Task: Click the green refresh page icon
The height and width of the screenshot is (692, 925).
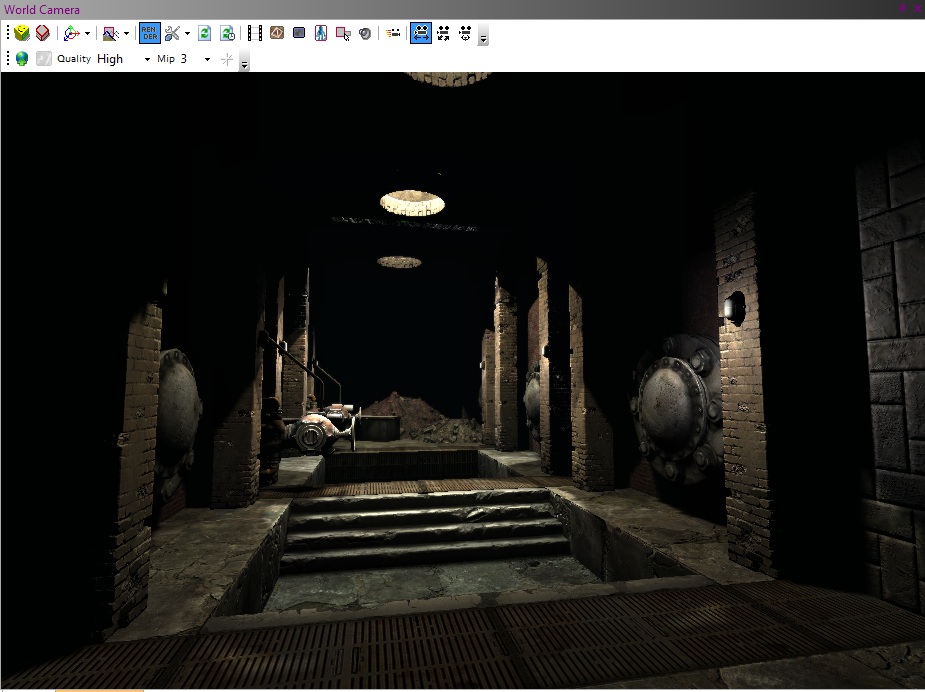Action: [205, 33]
